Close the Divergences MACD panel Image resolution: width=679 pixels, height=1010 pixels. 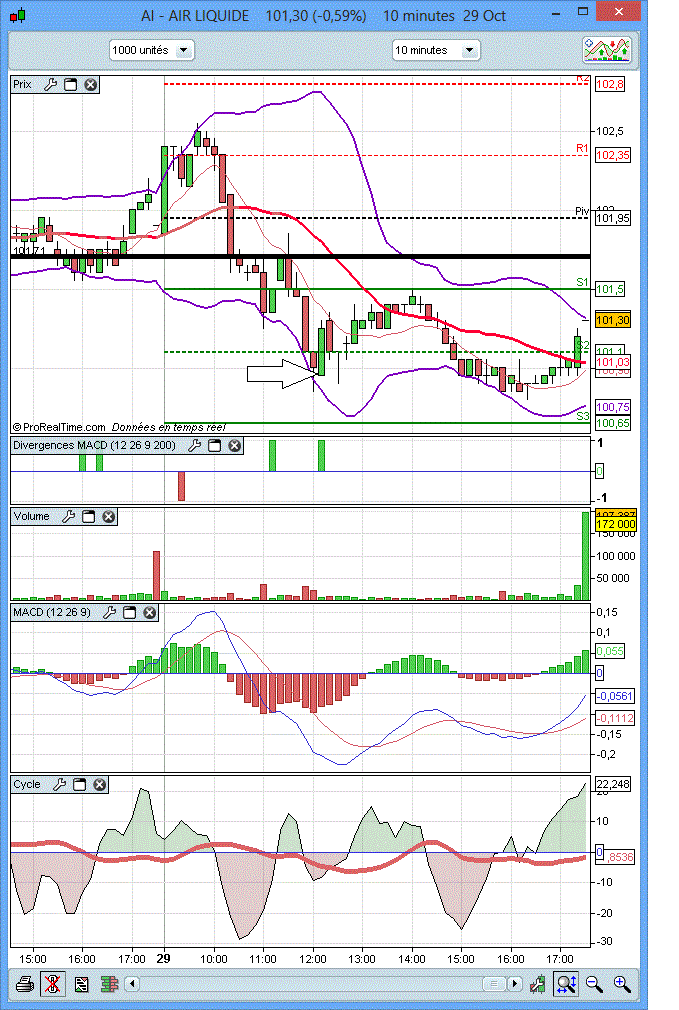235,445
